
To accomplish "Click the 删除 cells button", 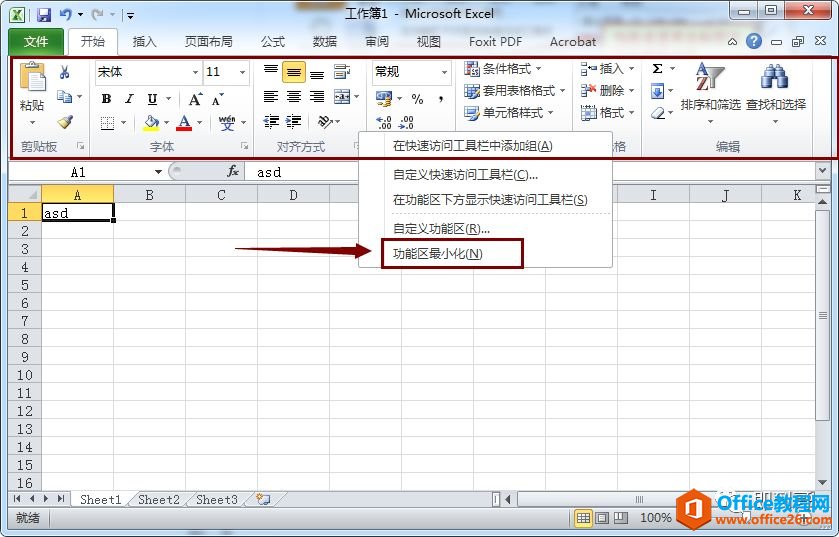I will 607,90.
